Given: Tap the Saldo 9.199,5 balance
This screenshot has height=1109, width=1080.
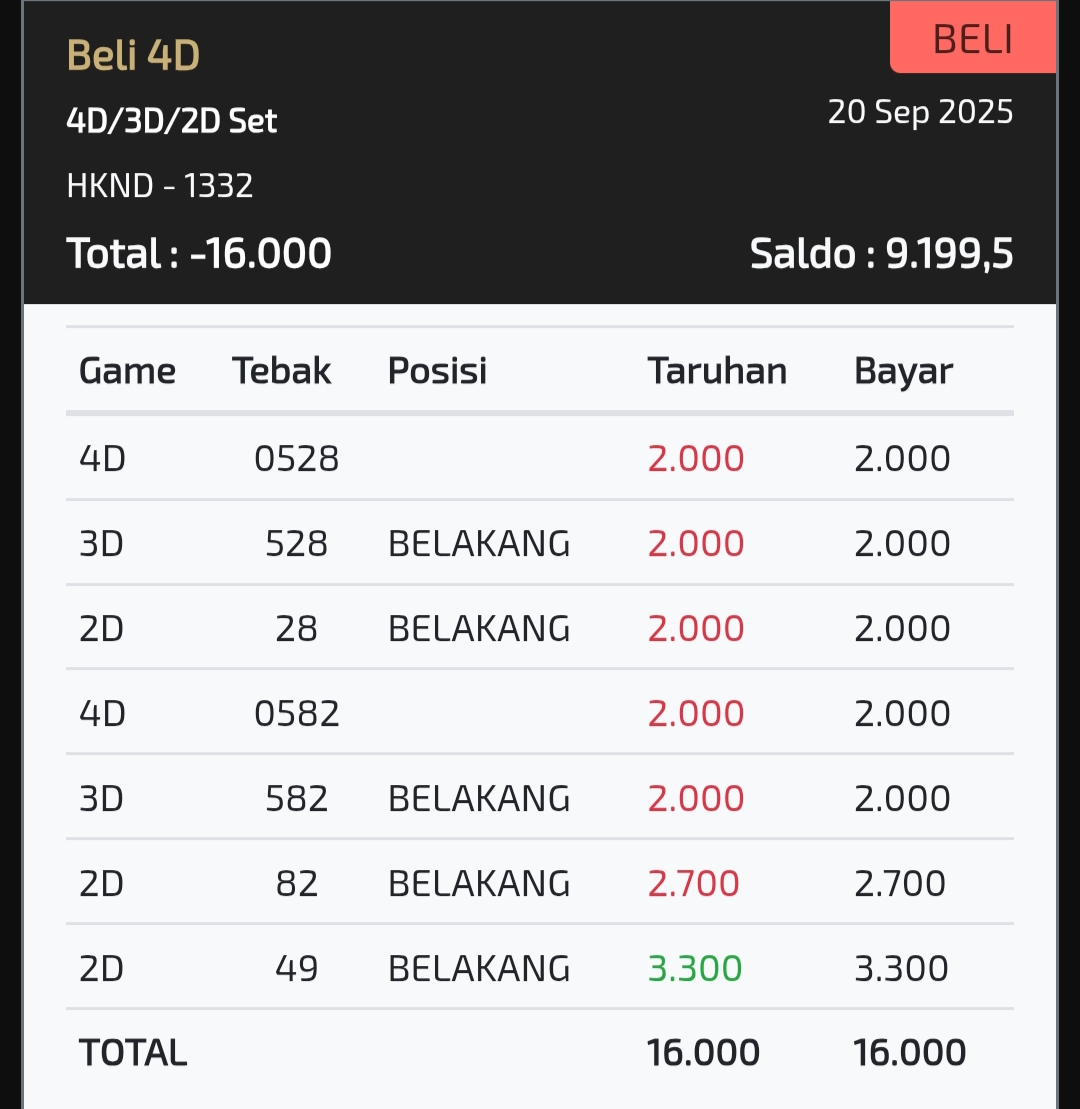Looking at the screenshot, I should tap(881, 254).
